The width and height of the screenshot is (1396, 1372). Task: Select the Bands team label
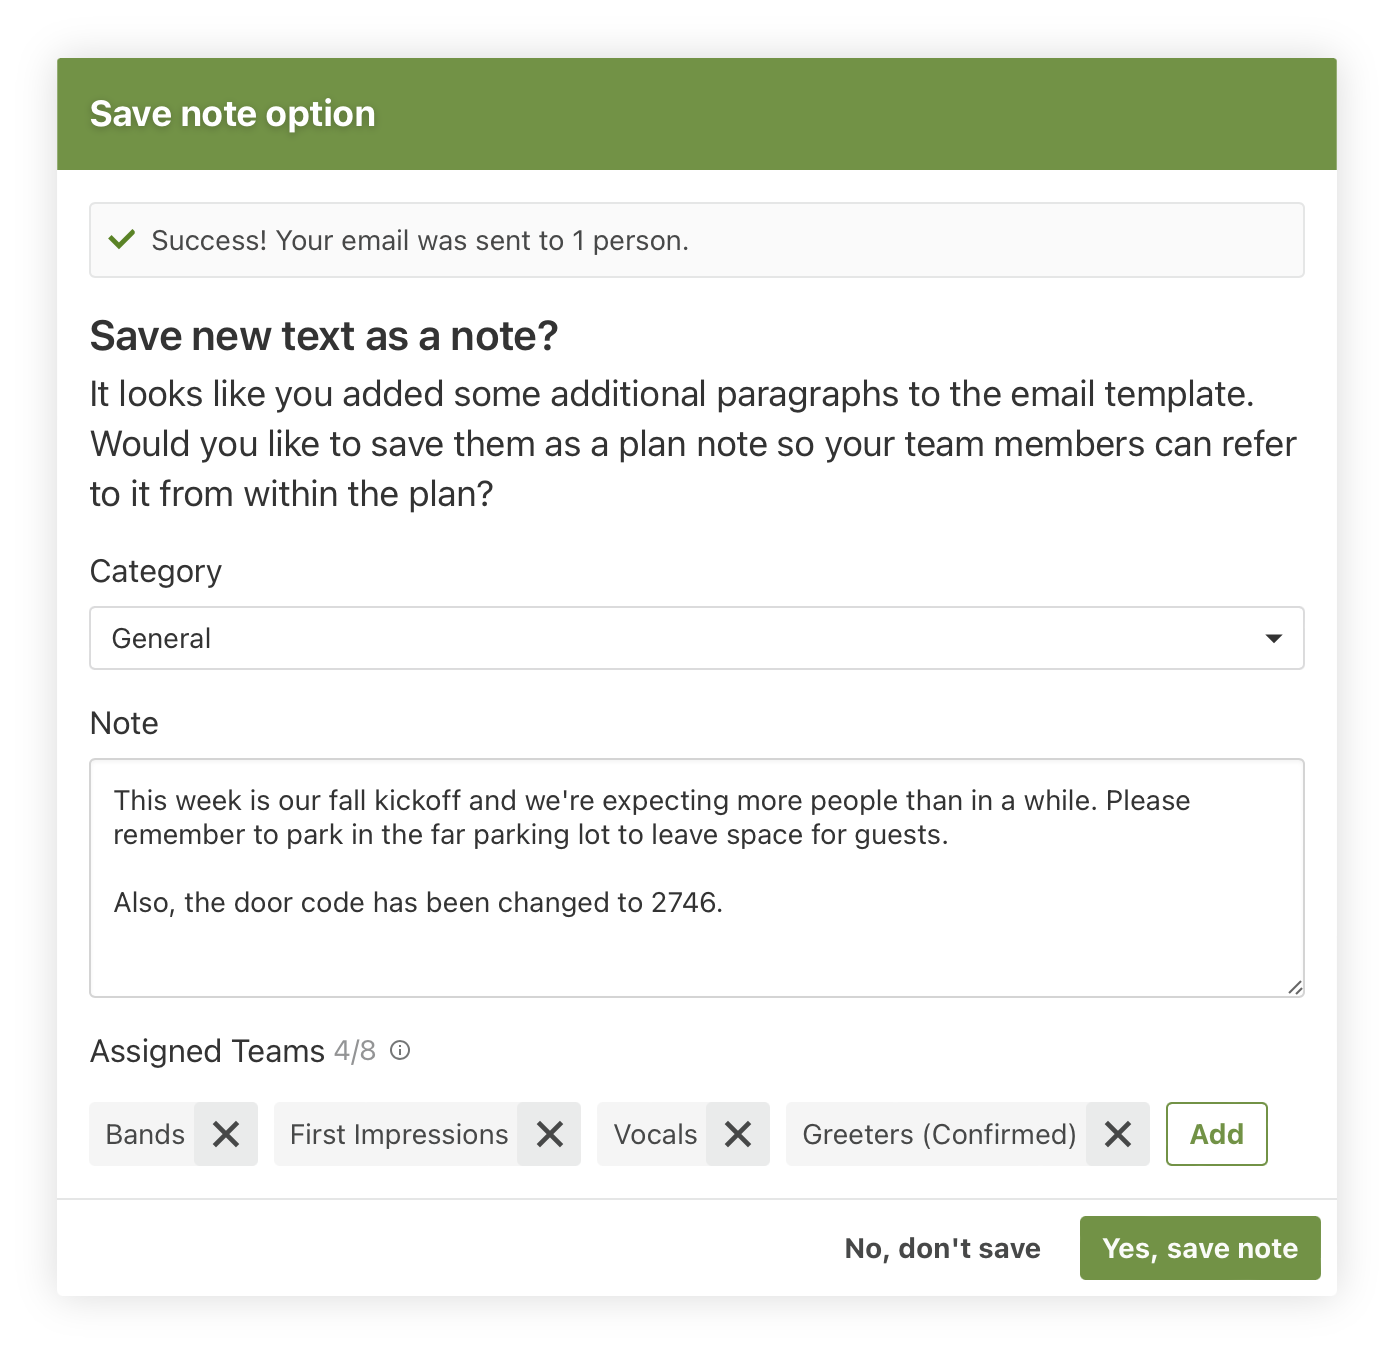tap(145, 1134)
